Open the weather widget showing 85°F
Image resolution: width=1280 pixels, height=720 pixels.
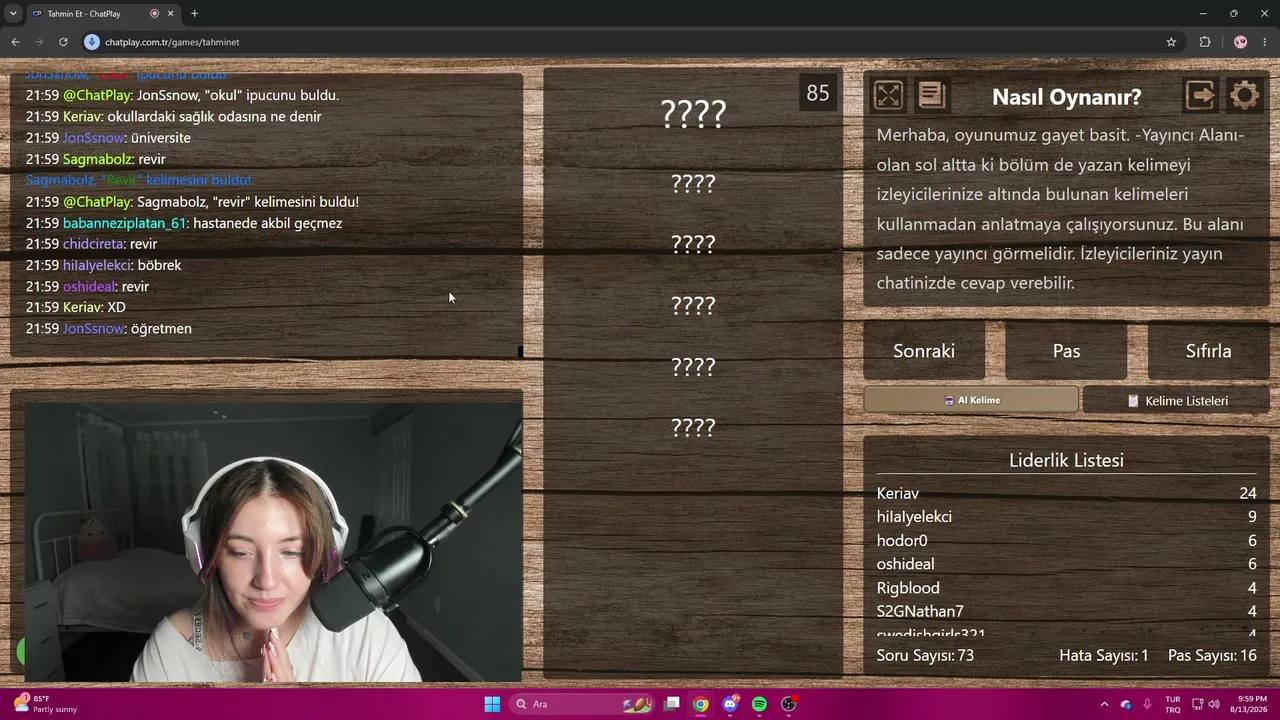point(46,704)
